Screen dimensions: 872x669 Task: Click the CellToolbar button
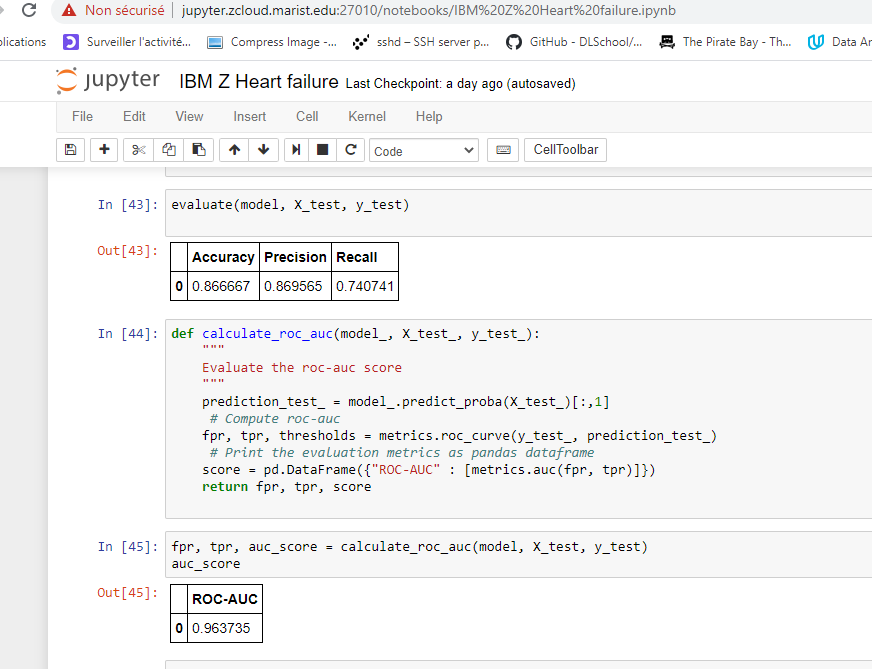(566, 150)
